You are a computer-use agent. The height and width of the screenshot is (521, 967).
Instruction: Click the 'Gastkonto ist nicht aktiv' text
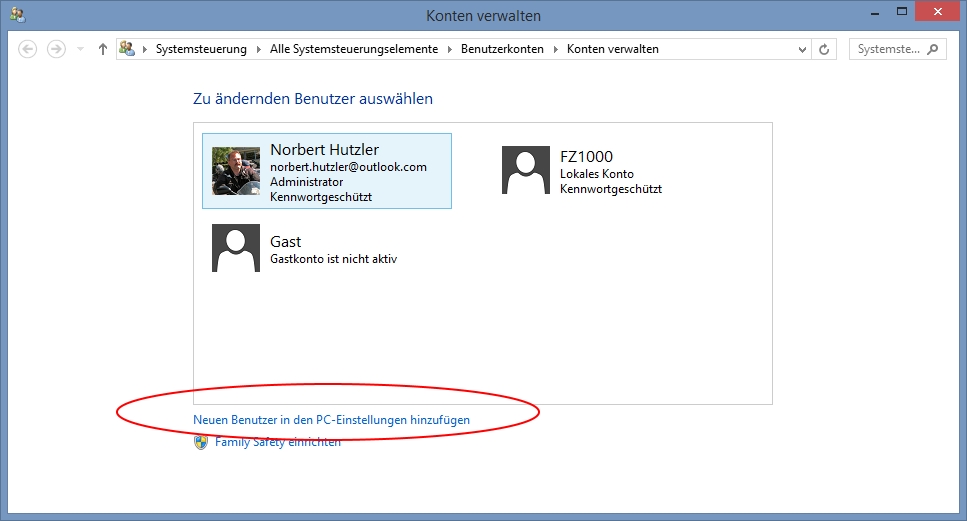click(x=334, y=259)
